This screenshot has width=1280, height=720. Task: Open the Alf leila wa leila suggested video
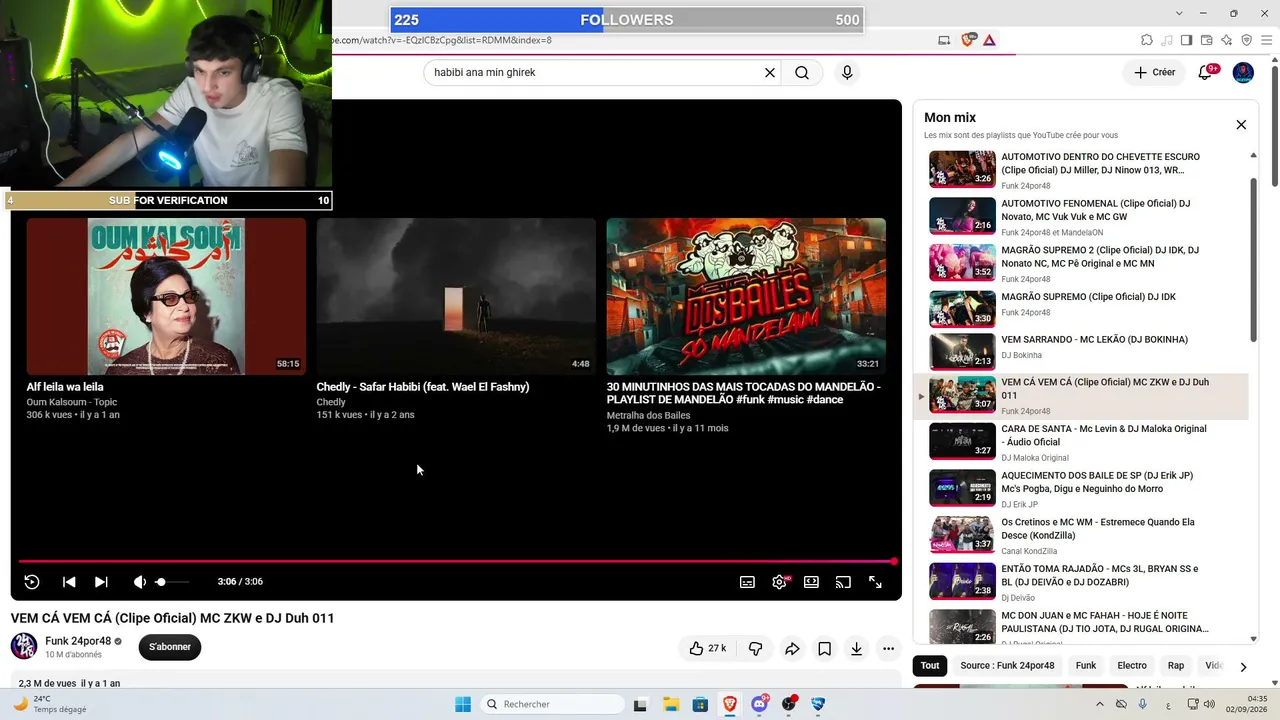tap(166, 296)
